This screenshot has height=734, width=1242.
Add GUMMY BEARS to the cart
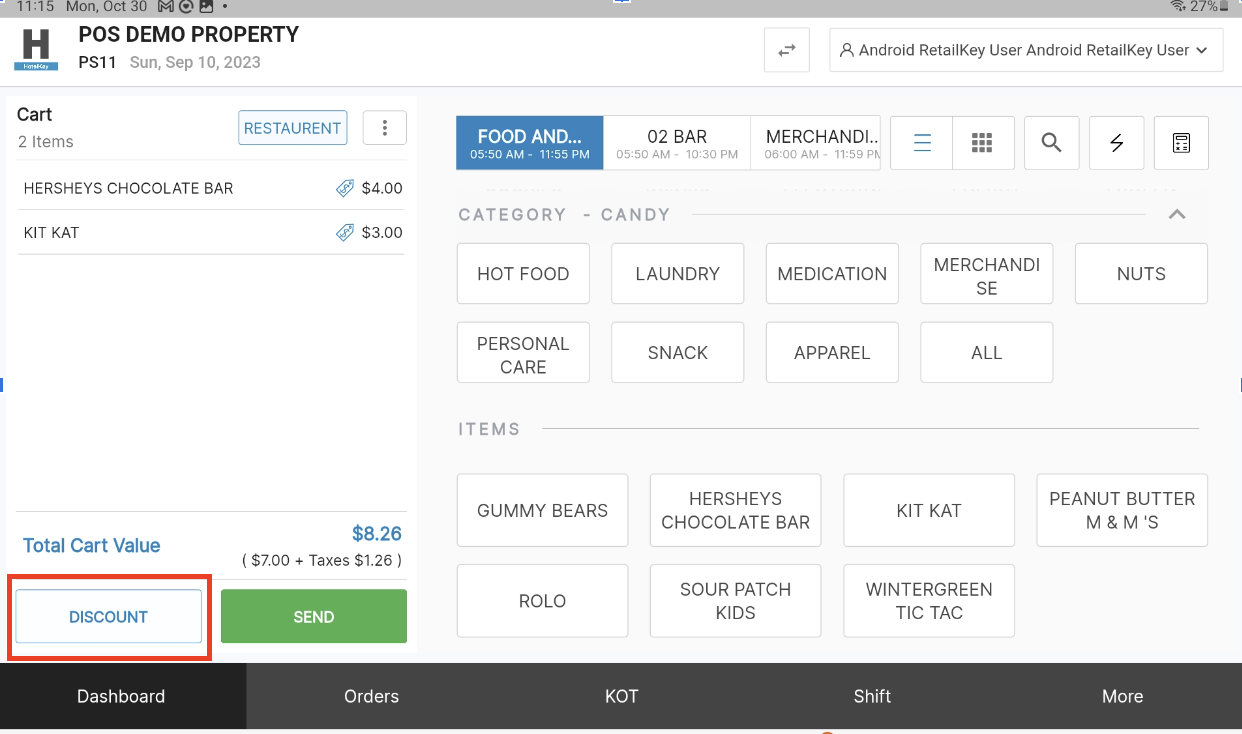coord(542,510)
